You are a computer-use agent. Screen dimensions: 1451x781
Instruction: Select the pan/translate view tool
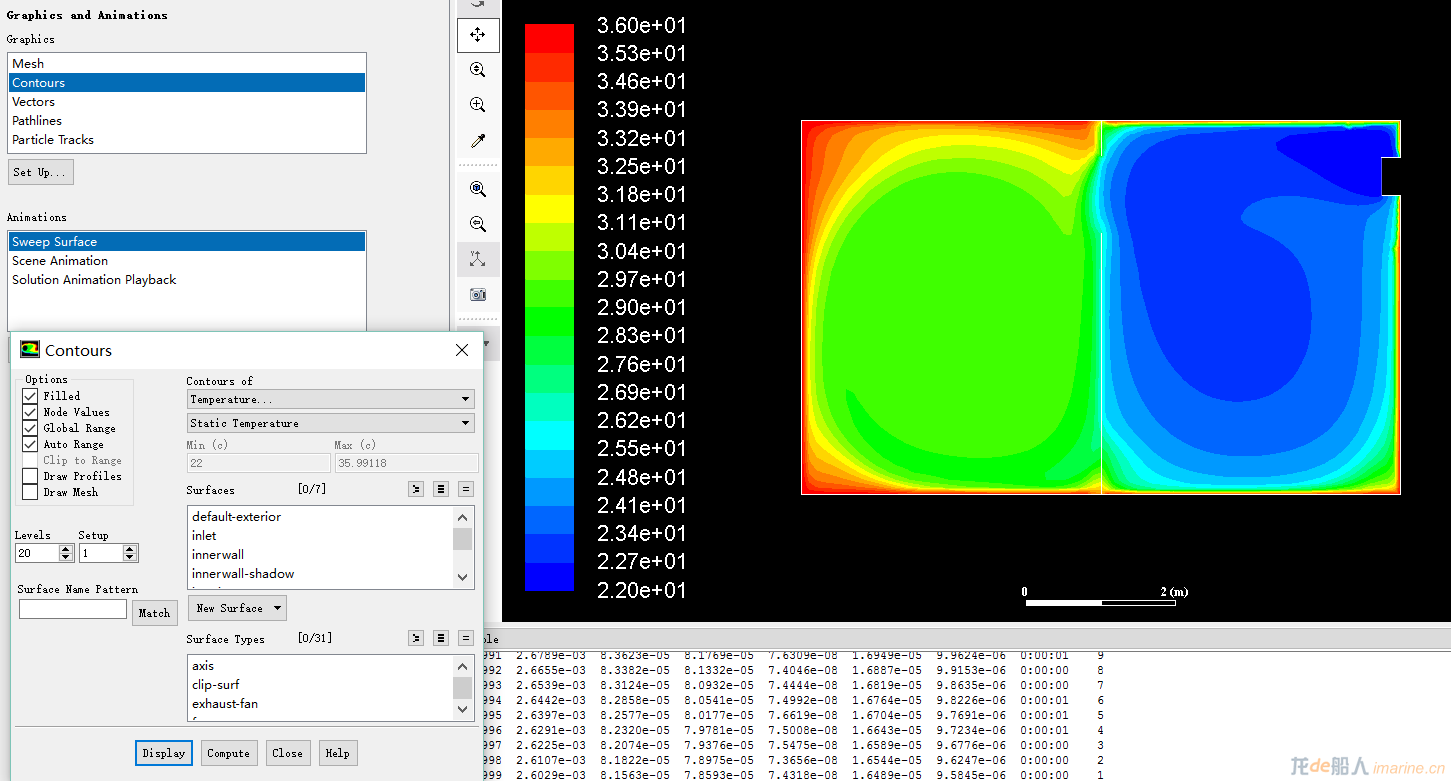click(478, 35)
